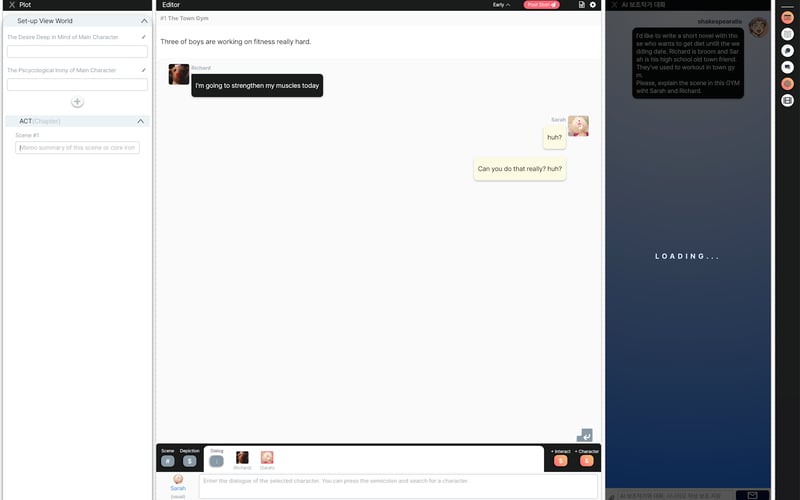
Task: Click the Scene #1 memo summary field
Action: point(77,147)
